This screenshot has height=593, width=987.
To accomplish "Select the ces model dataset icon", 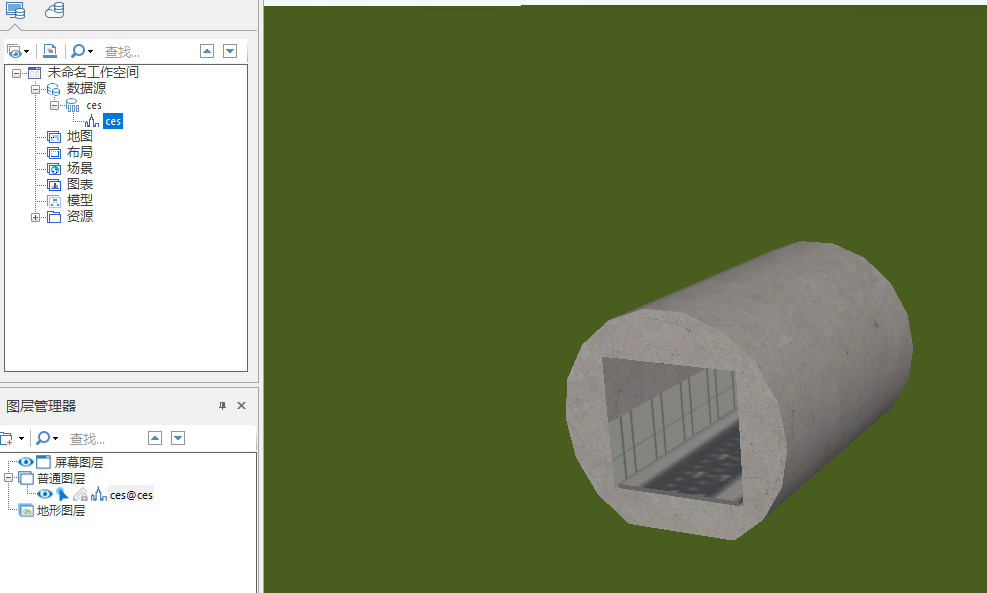I will [92, 121].
